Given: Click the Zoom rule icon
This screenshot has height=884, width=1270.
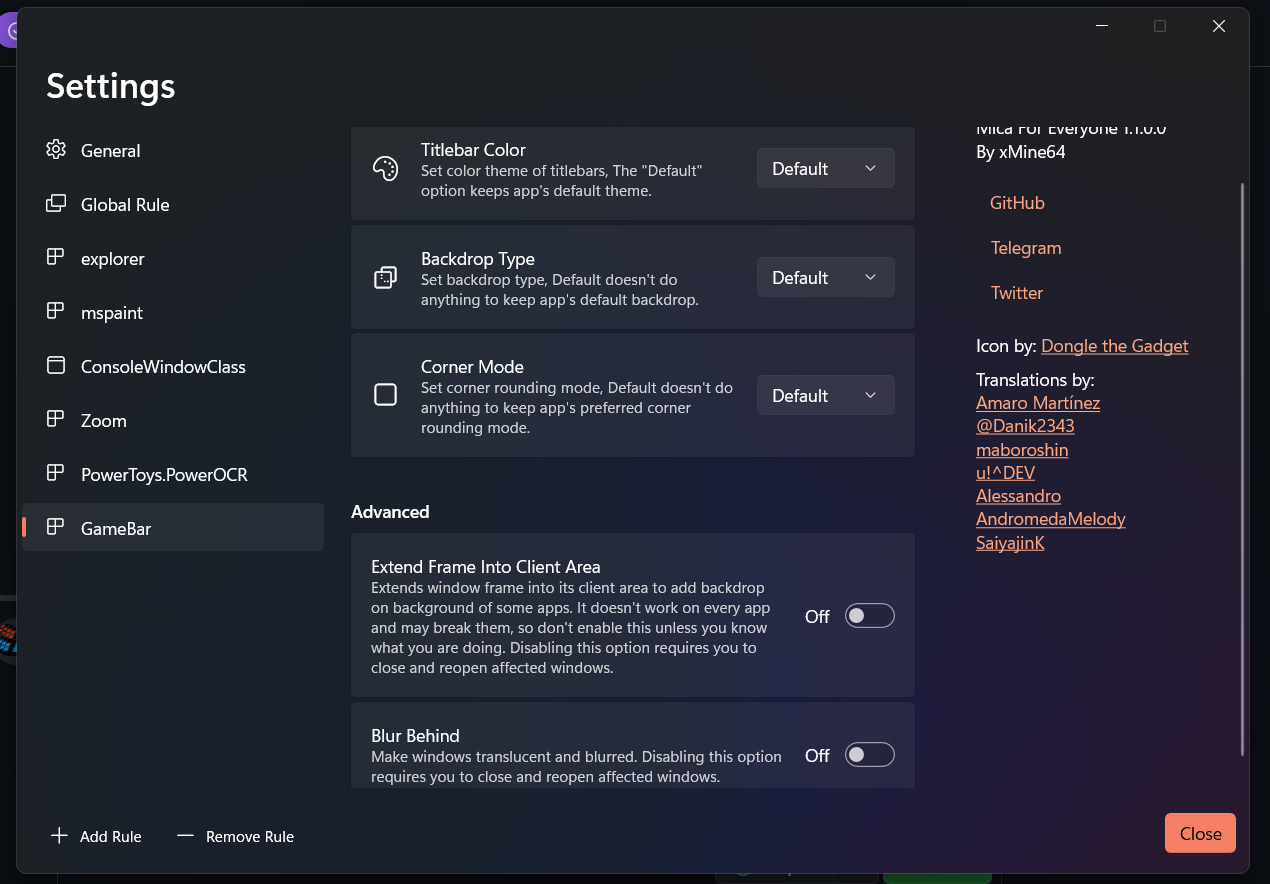Looking at the screenshot, I should 56,420.
